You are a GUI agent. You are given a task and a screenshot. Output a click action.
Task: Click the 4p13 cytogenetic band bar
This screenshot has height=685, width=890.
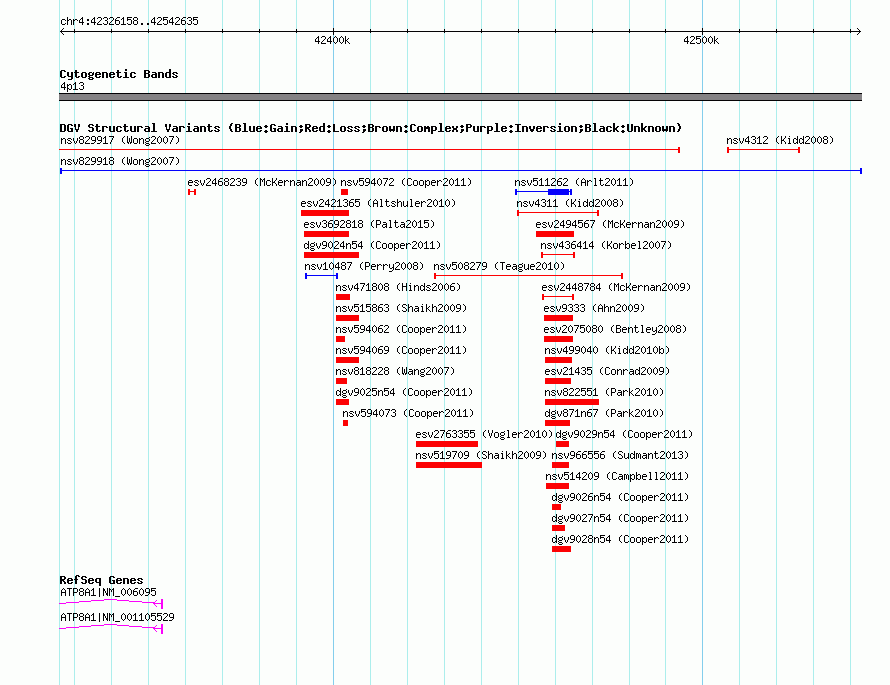tap(460, 97)
